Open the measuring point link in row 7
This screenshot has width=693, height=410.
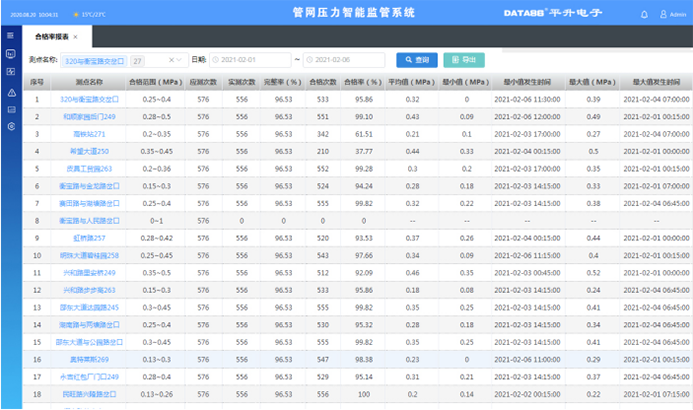tap(89, 203)
